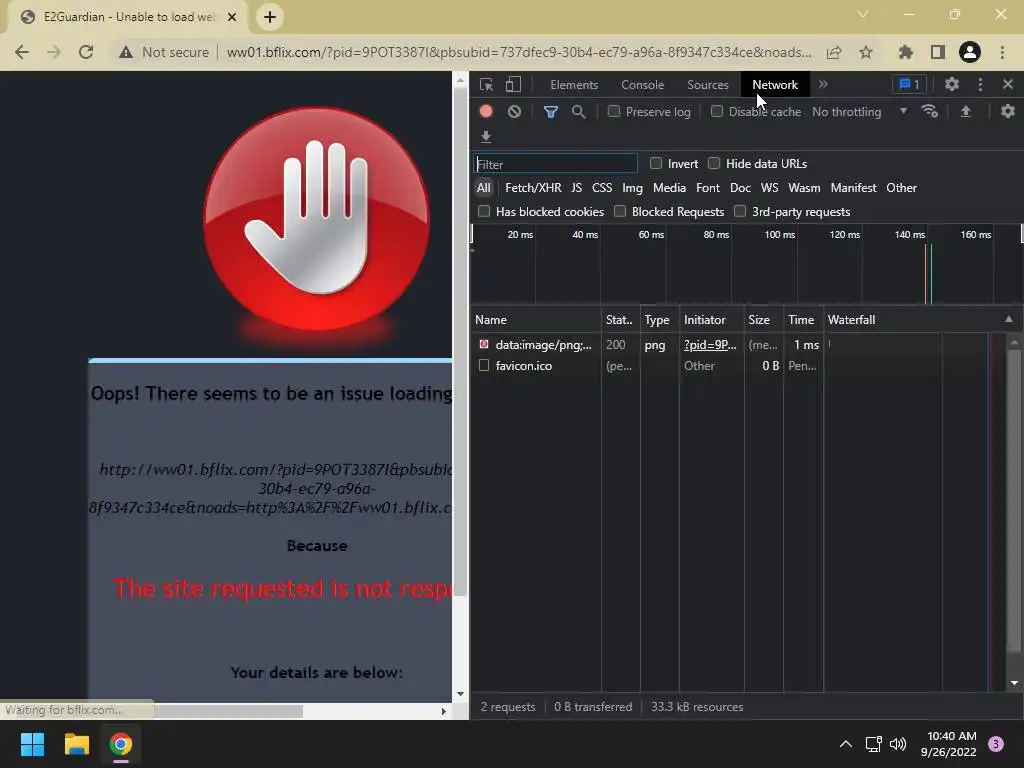
Task: Open the tab search chevron
Action: point(863,14)
